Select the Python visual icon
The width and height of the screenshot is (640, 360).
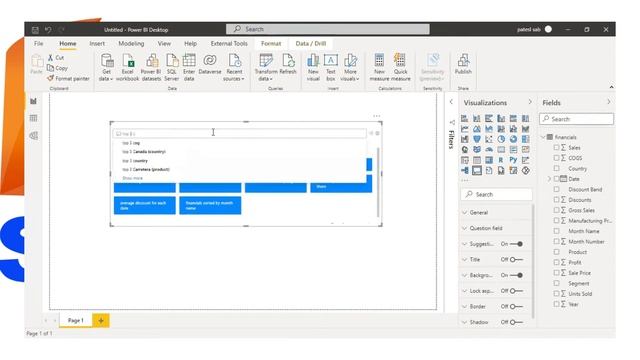click(x=513, y=160)
